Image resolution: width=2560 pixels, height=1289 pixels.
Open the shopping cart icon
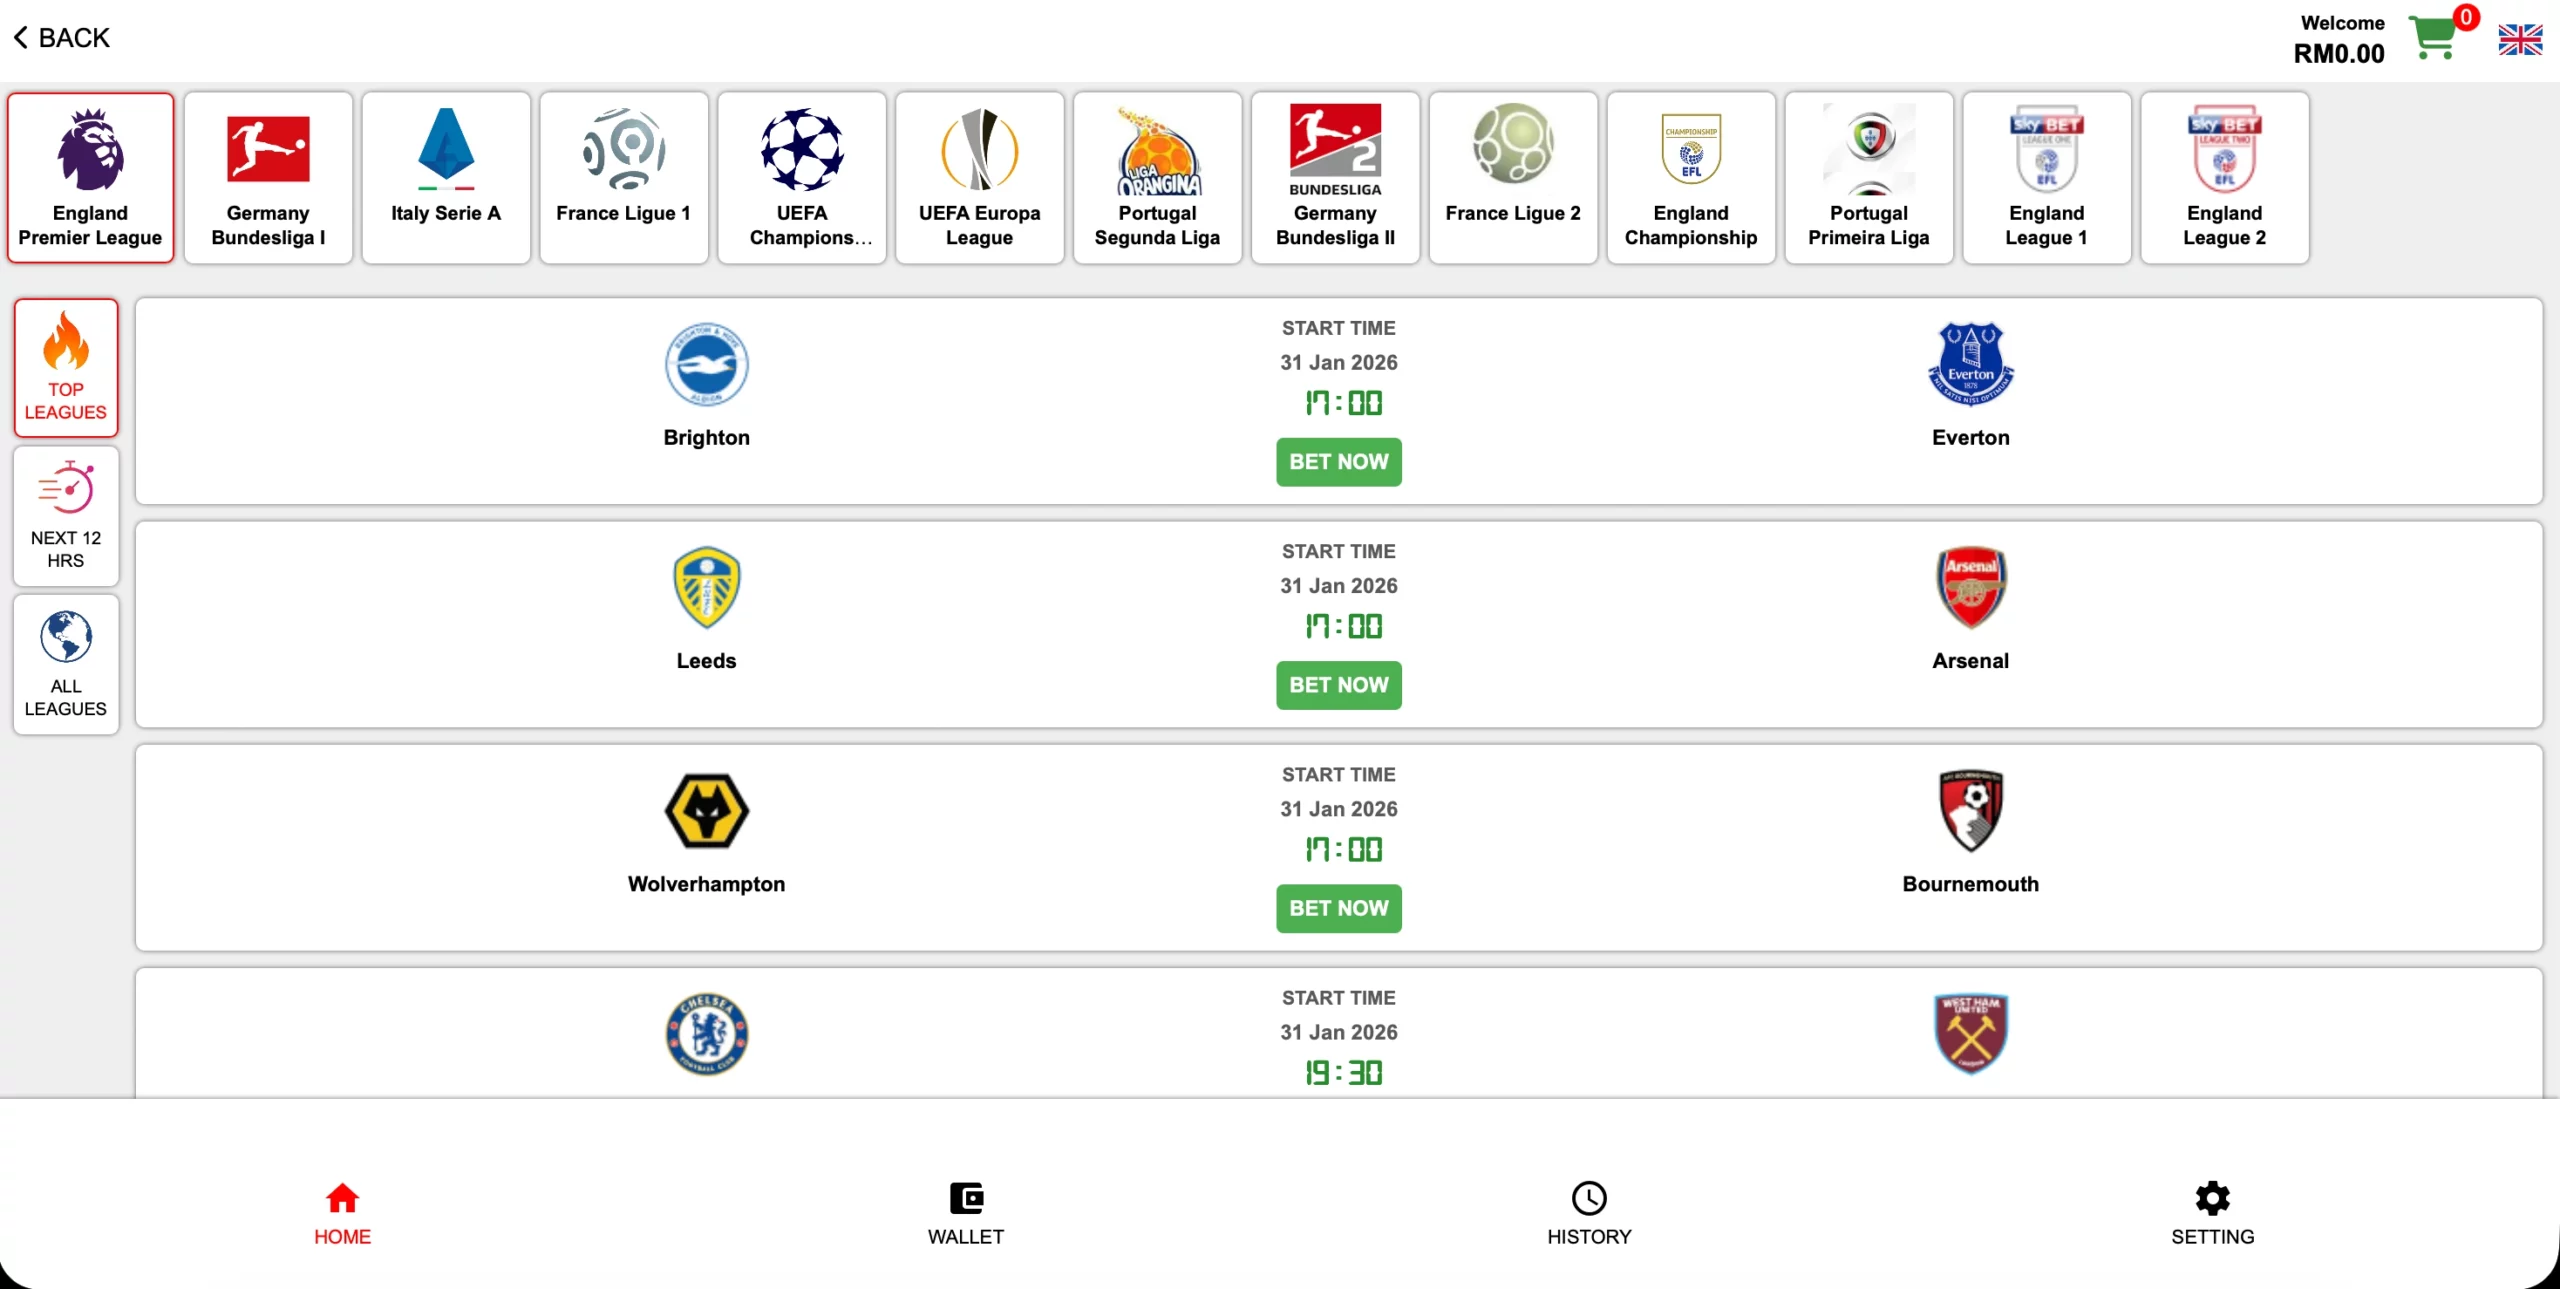tap(2434, 38)
